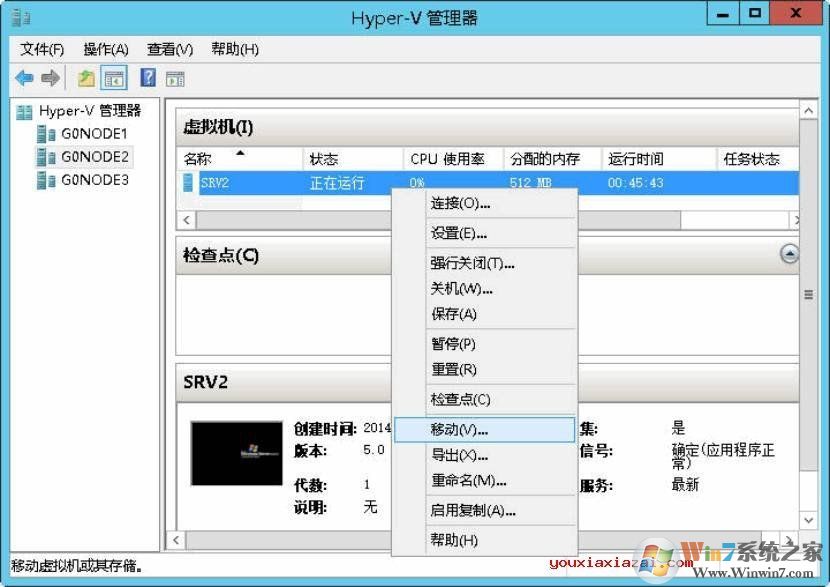Click the virtual machine icon beside SRV2
The image size is (830, 587).
[x=187, y=182]
